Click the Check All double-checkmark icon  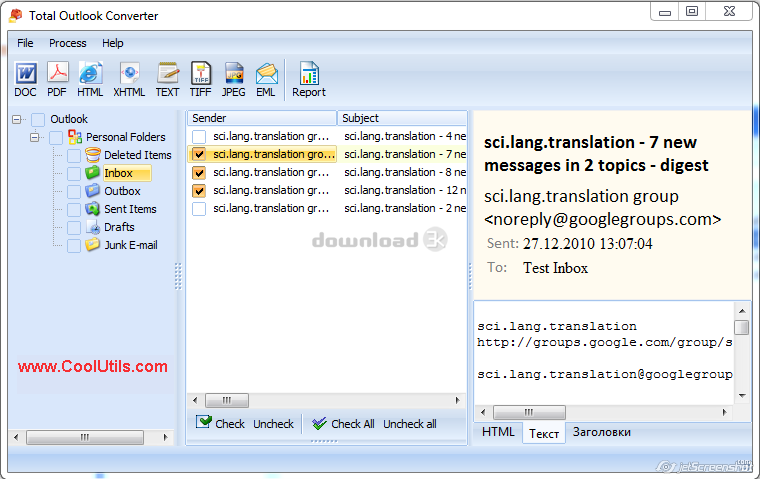(x=319, y=423)
